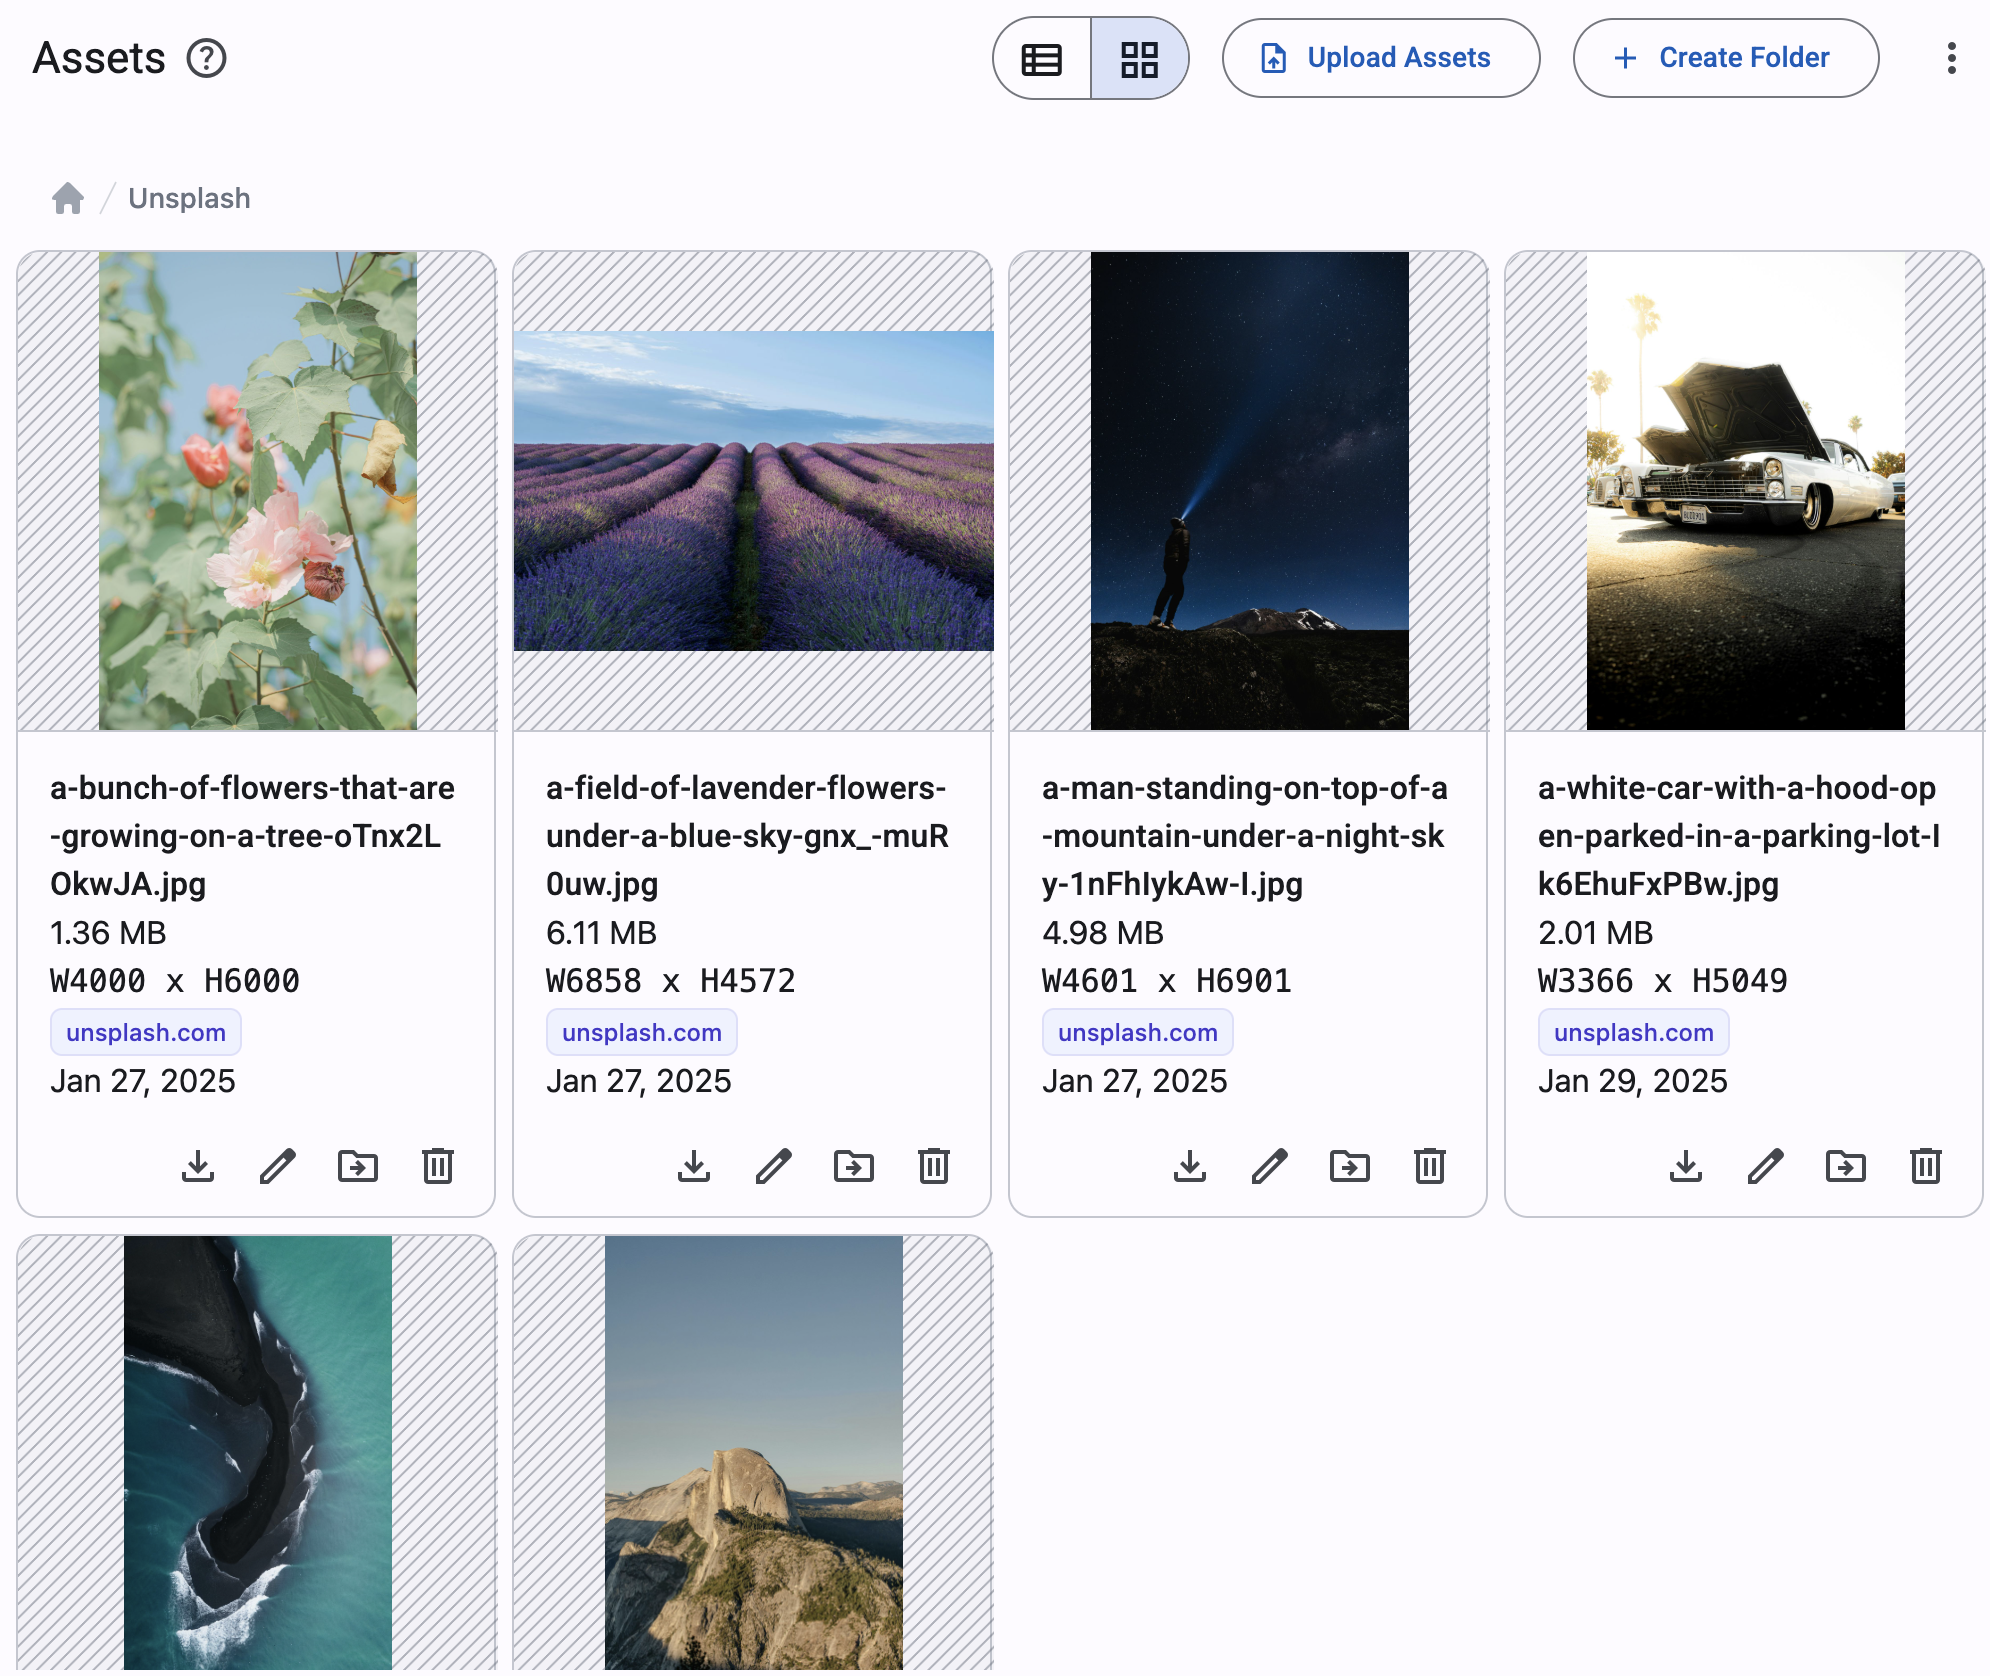Click the Upload Assets button
The image size is (1990, 1676).
[1380, 58]
